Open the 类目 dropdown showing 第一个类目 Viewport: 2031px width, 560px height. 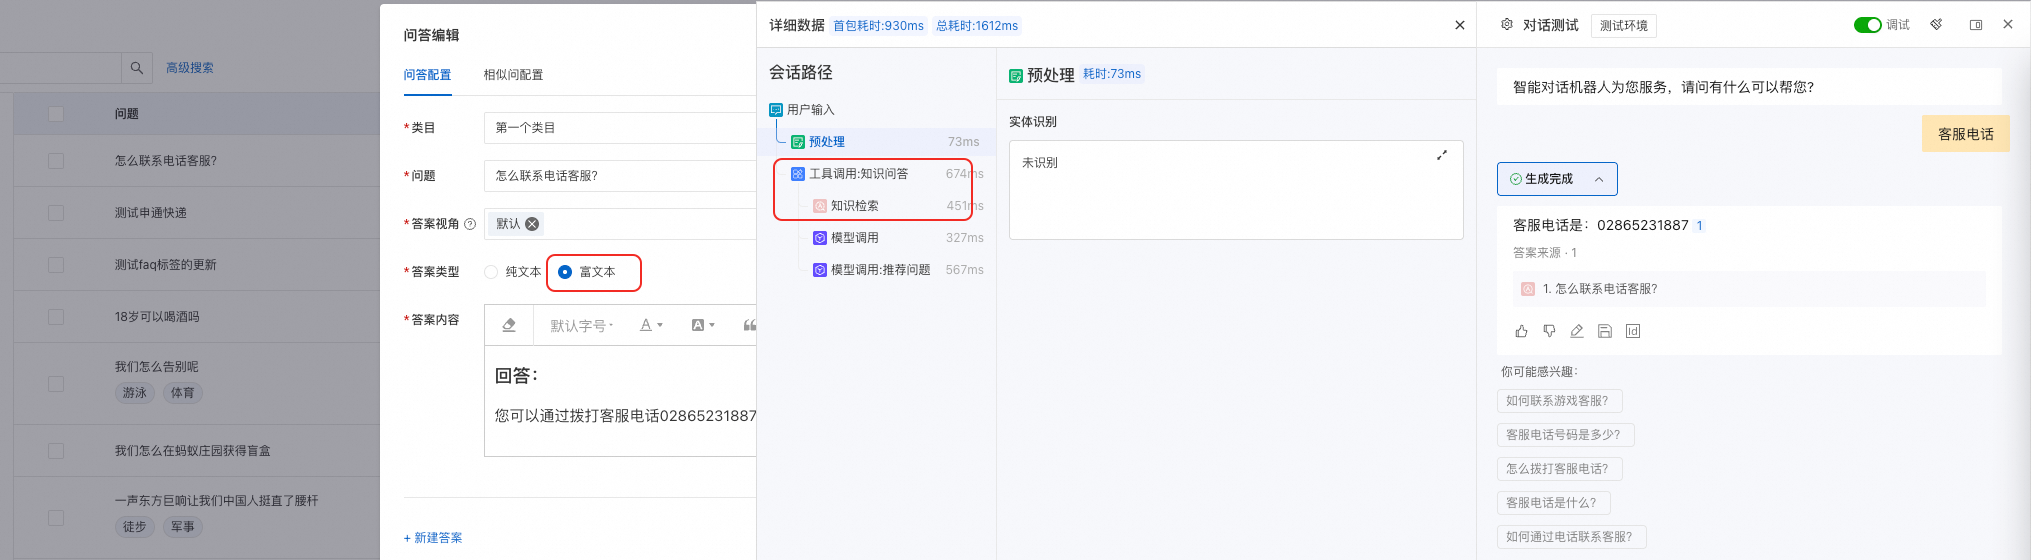click(x=620, y=128)
